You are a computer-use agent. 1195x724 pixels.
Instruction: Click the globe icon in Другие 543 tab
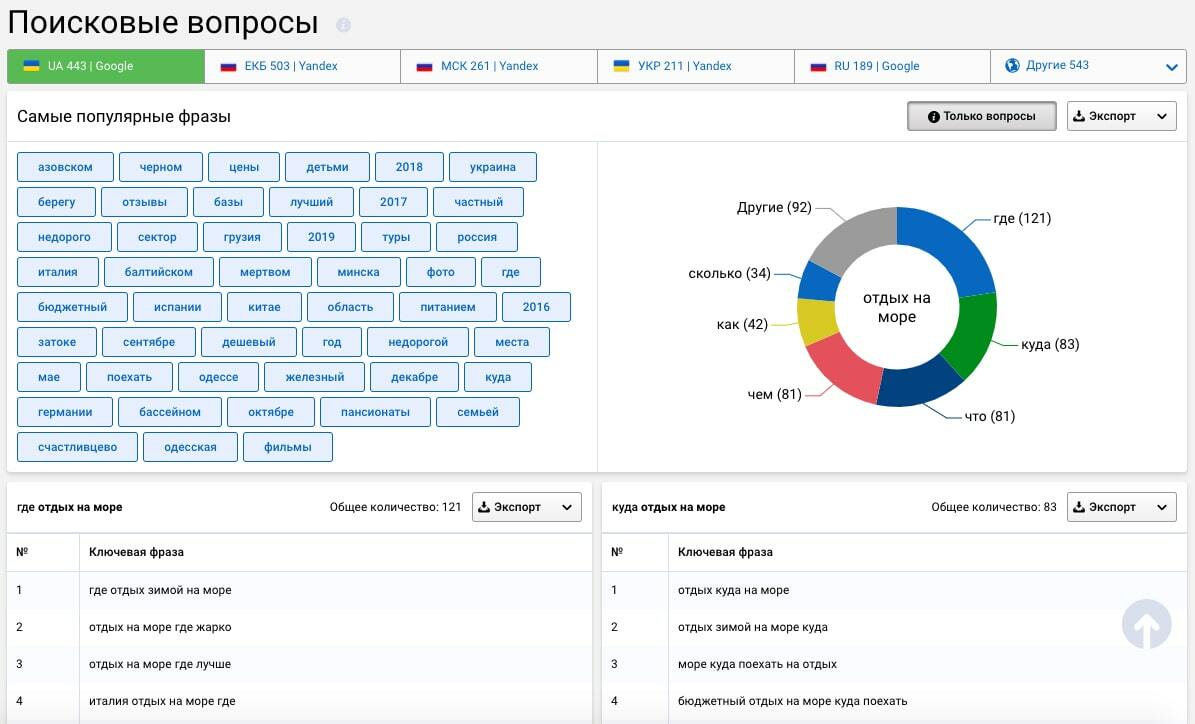pos(1012,66)
